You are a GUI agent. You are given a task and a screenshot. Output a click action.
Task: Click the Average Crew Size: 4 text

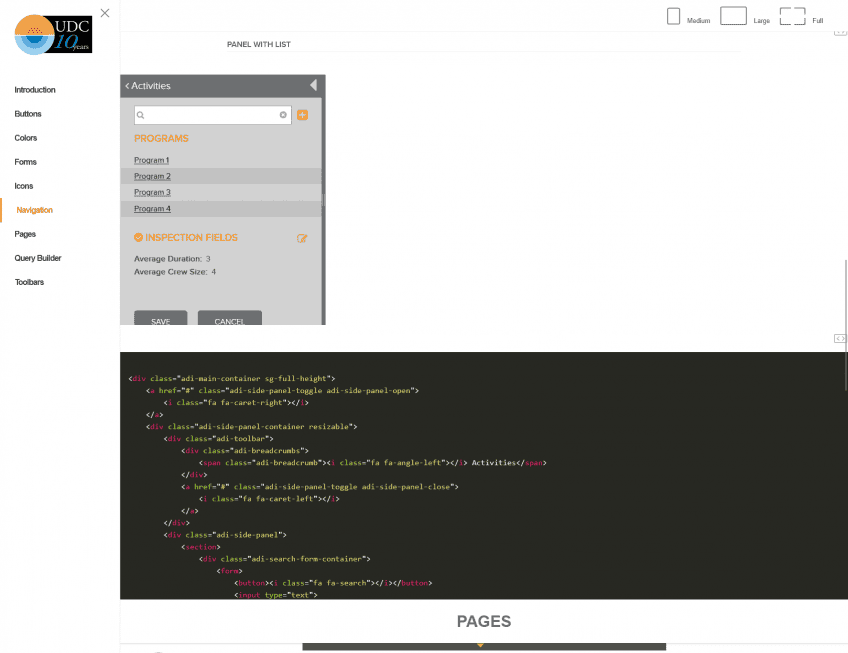[175, 272]
